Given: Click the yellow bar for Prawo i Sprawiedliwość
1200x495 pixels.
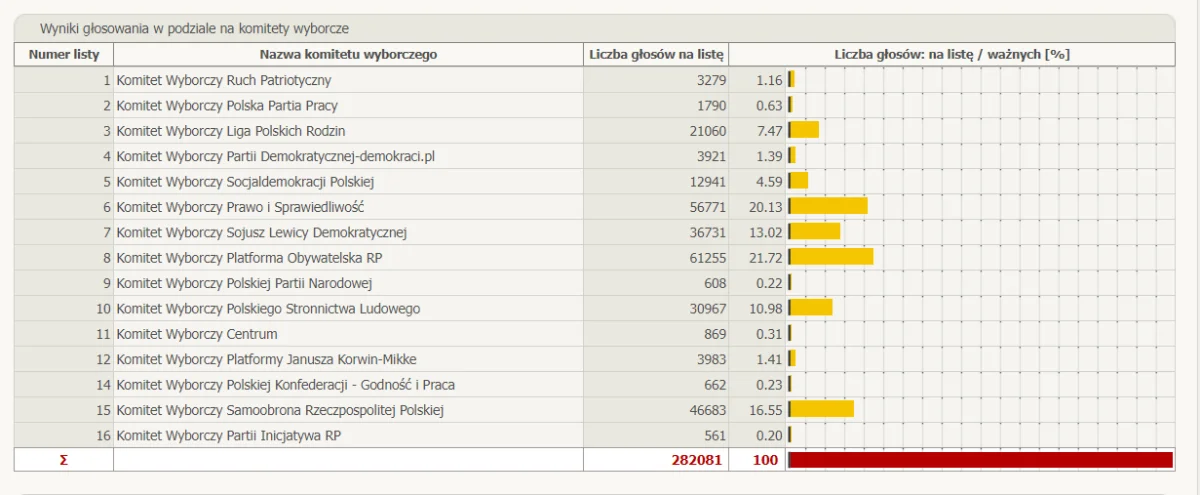Looking at the screenshot, I should point(828,207).
